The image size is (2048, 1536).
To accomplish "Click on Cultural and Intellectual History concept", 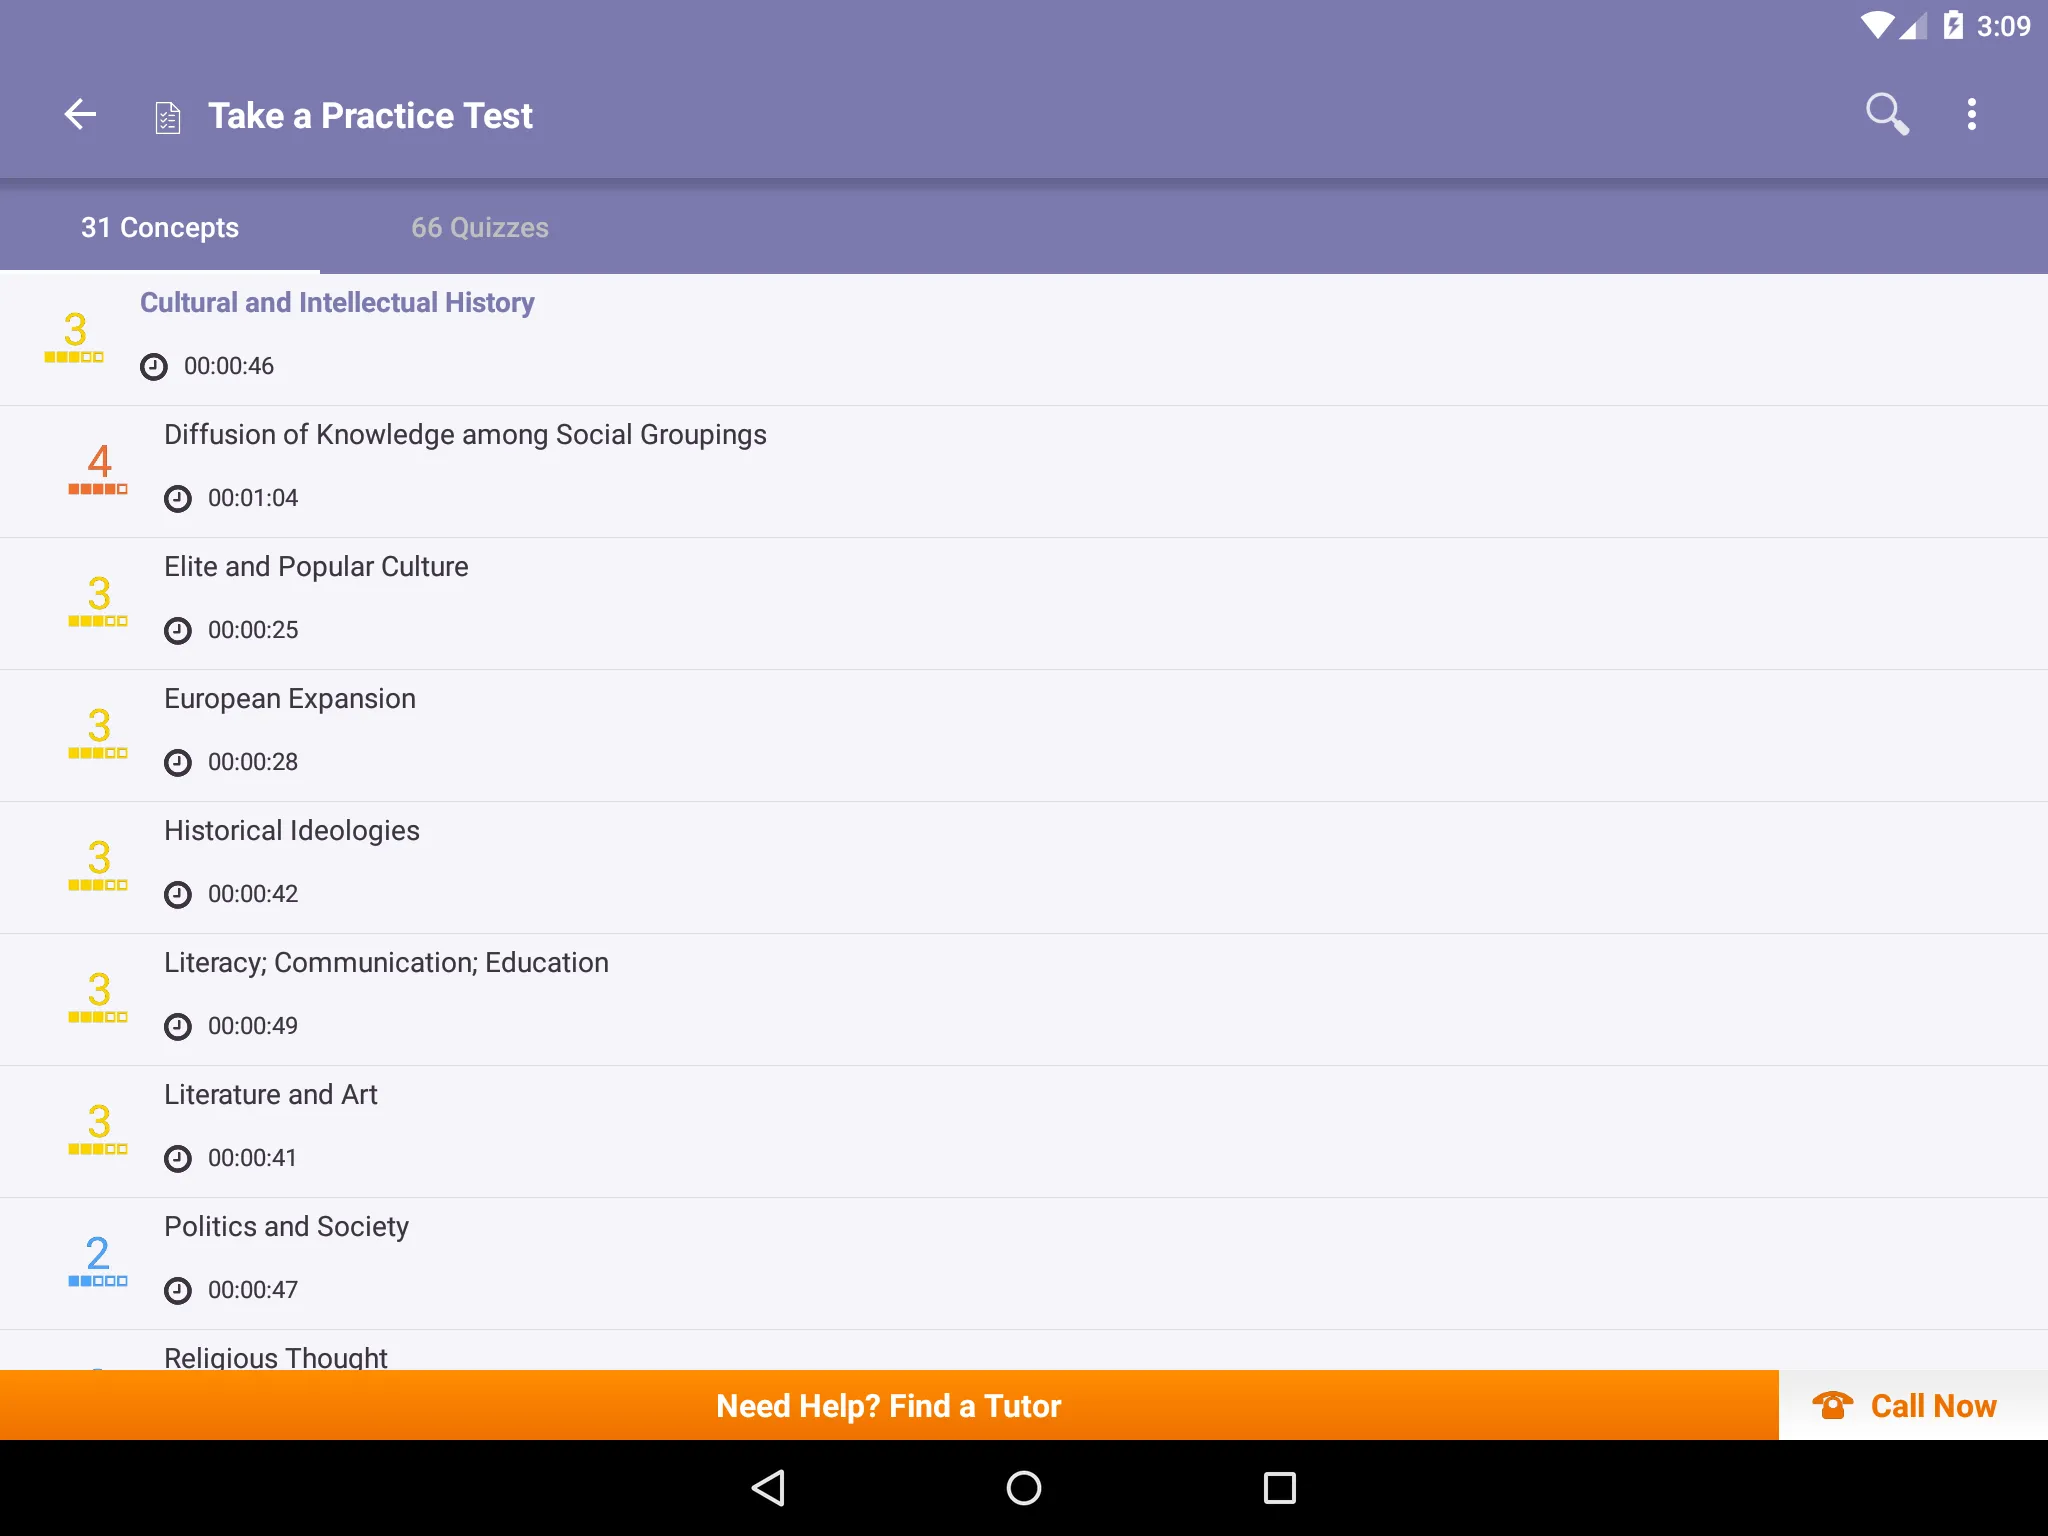I will point(339,303).
